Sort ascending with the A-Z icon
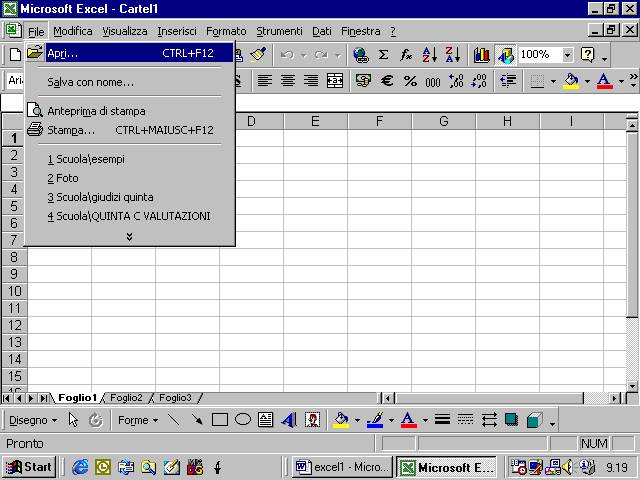This screenshot has height=480, width=640. coord(429,55)
